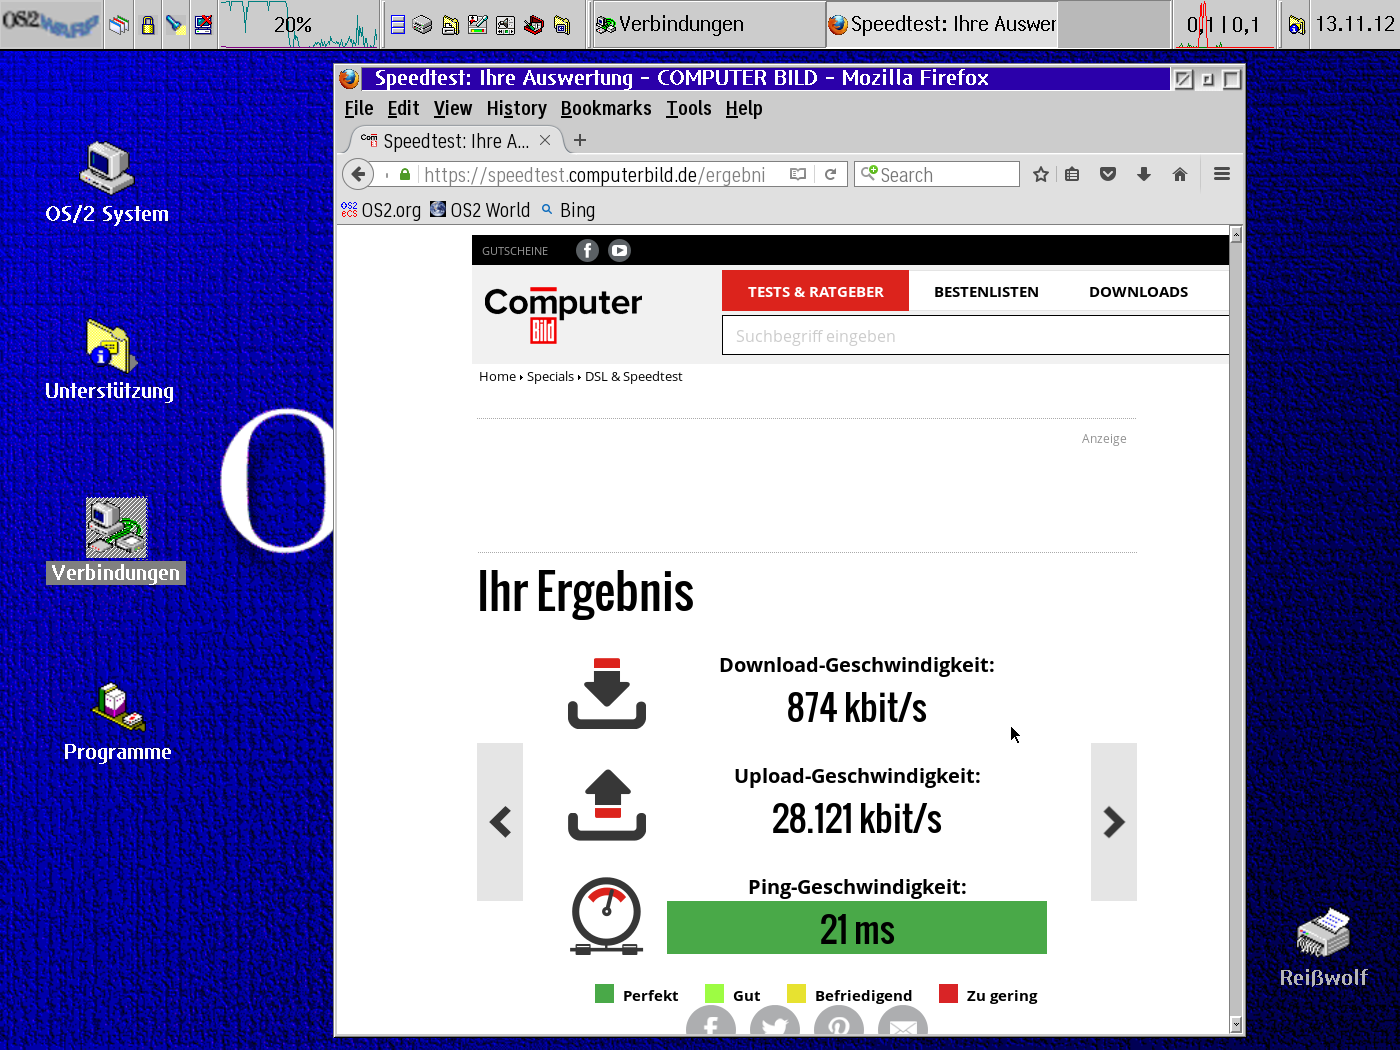This screenshot has height=1050, width=1400.
Task: Close the Speedtest browser tab
Action: tap(545, 140)
